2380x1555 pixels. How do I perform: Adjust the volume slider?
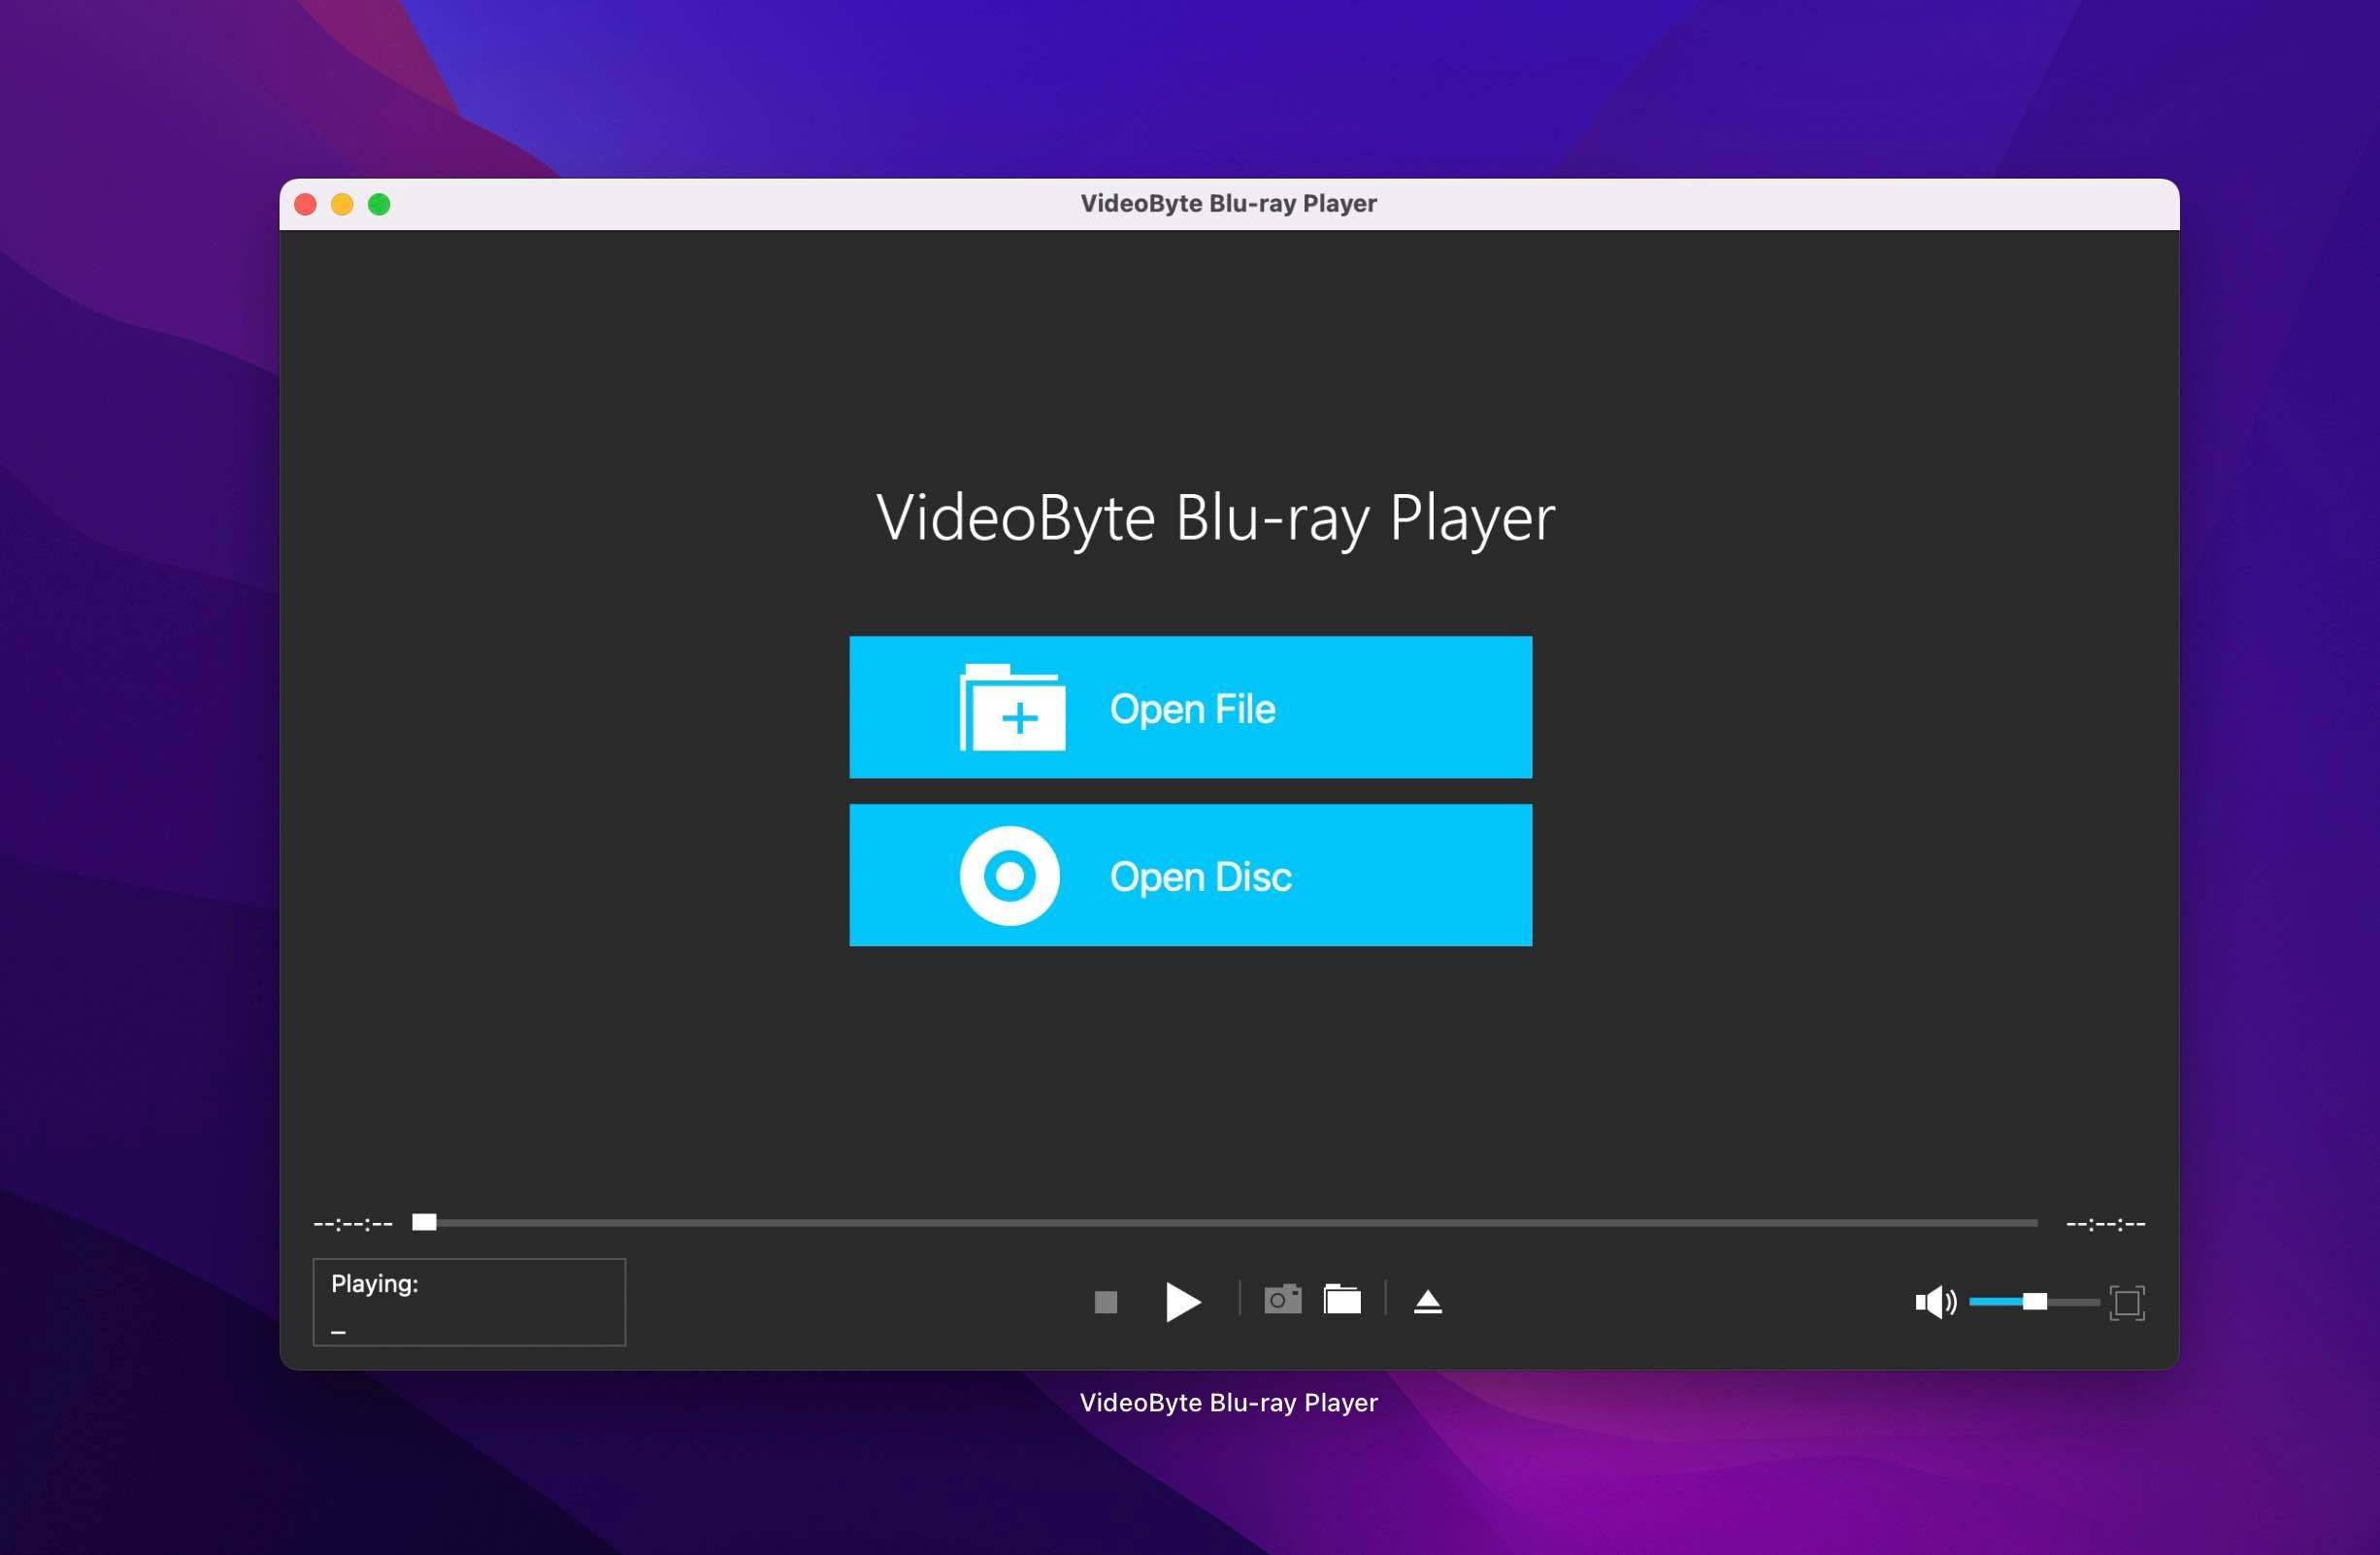tap(2035, 1302)
